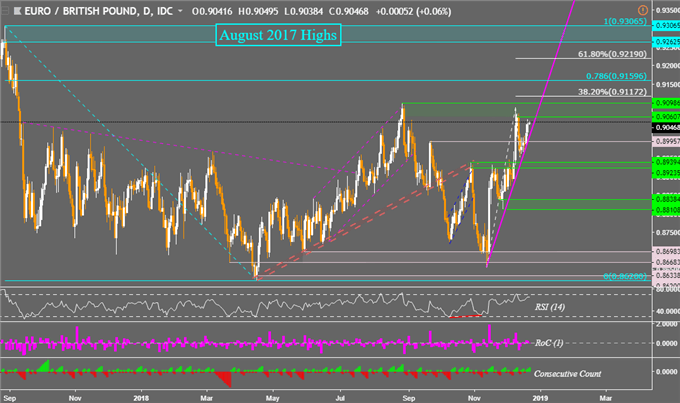Click the cyan 0.92625 price axis tag
The width and height of the screenshot is (680, 403).
(666, 42)
